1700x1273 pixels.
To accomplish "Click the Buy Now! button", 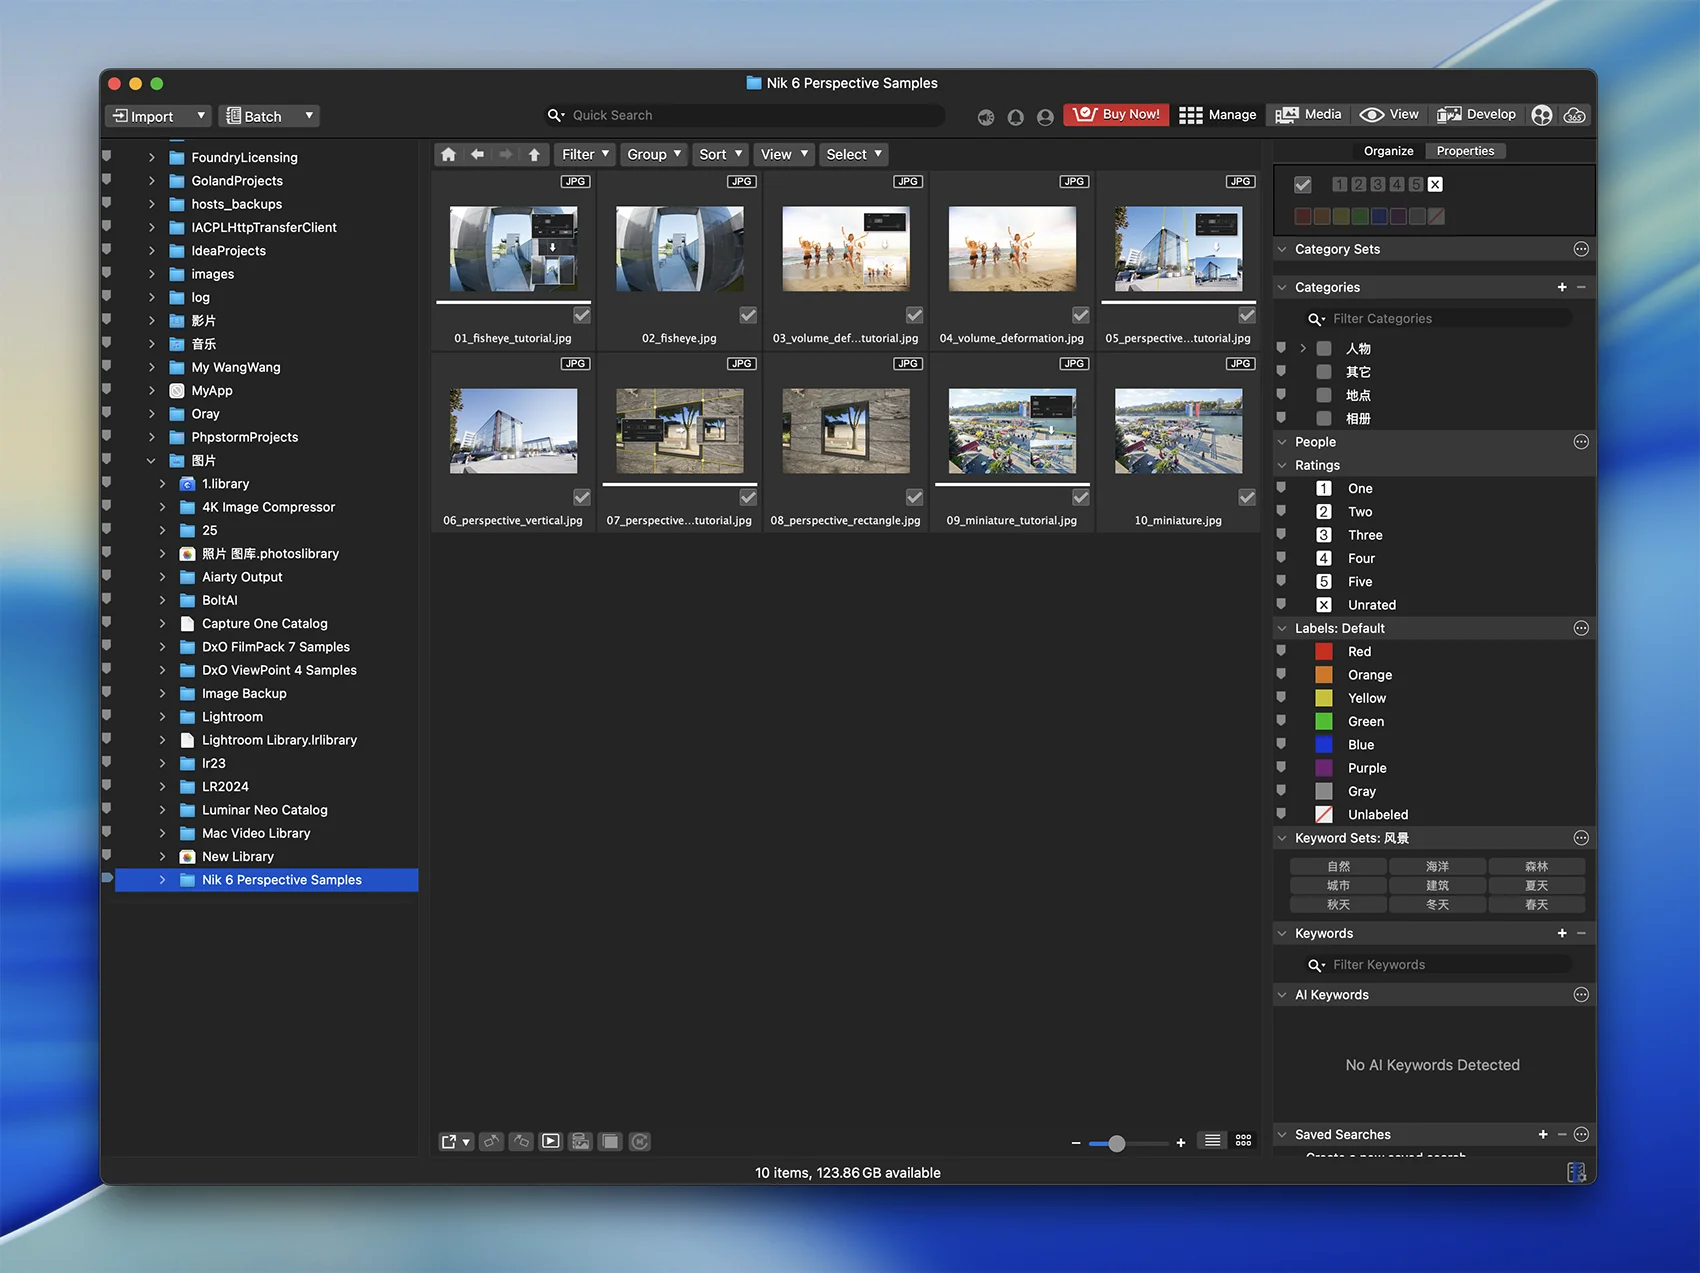I will tap(1117, 115).
